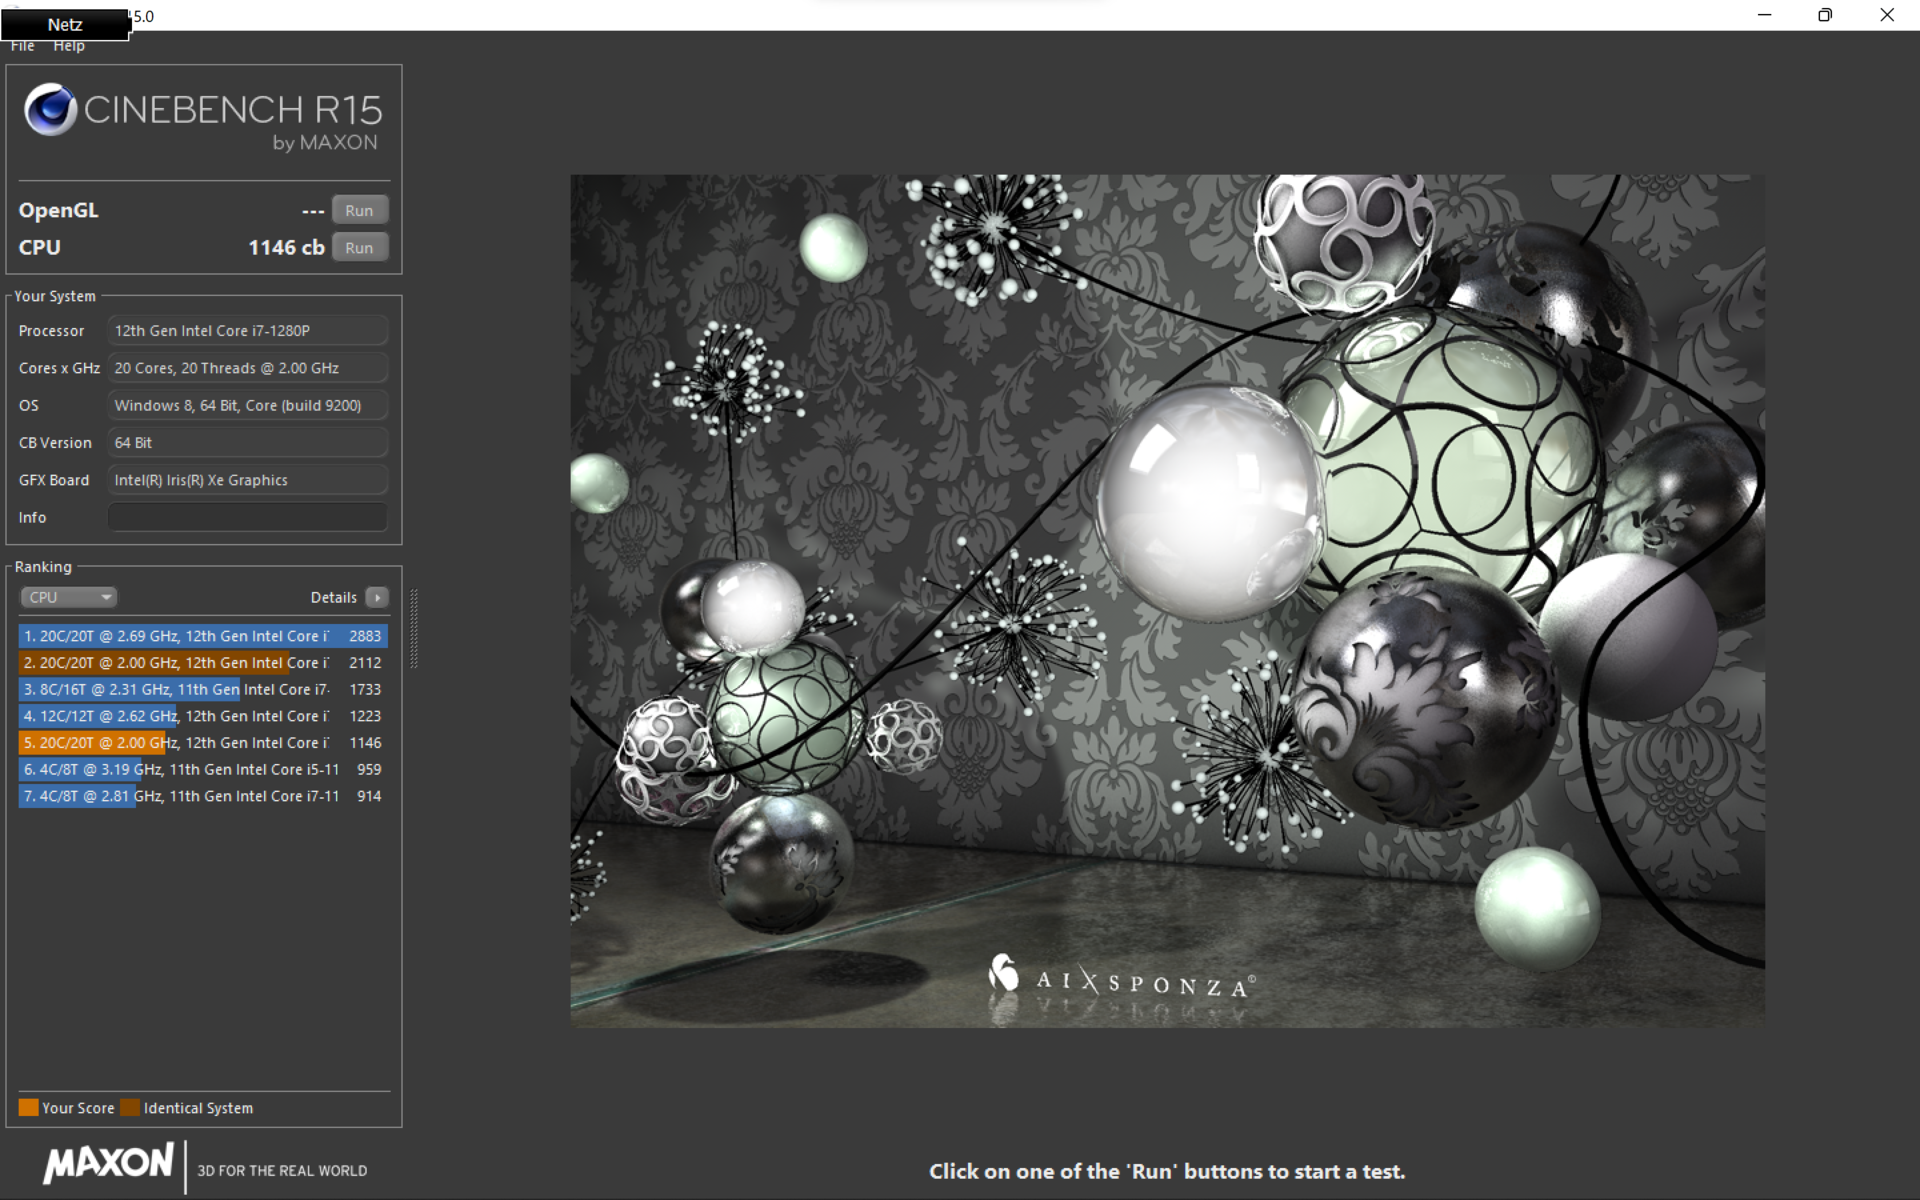Run the CPU benchmark test
Screen dimensions: 1920x1200
359,248
